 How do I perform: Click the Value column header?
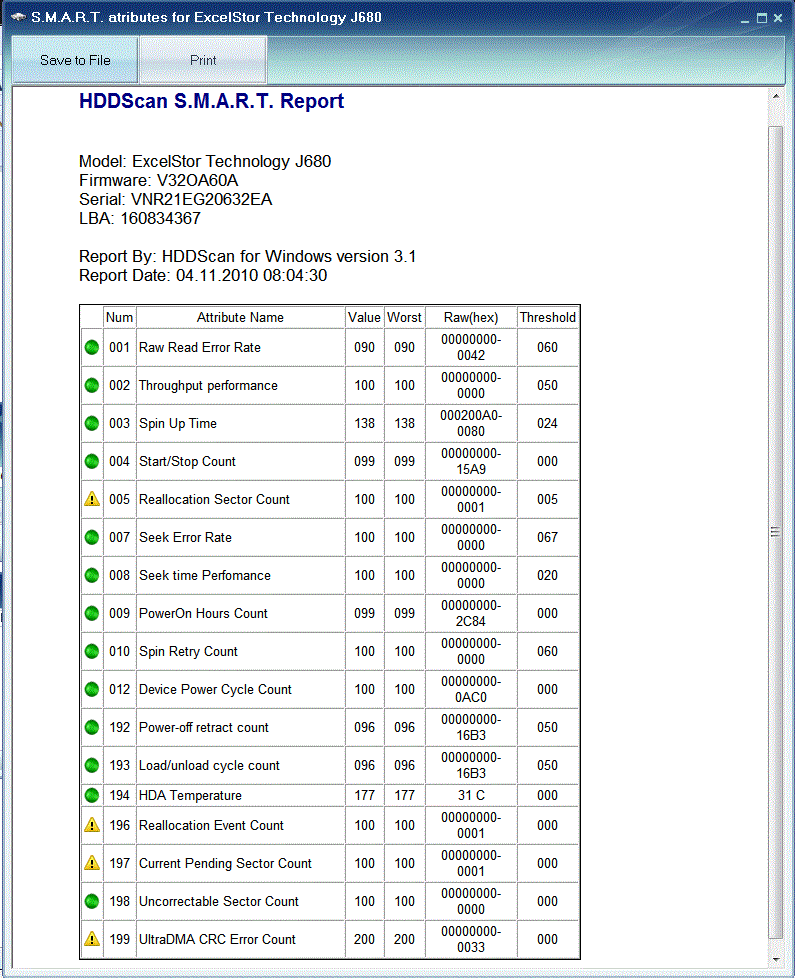click(x=364, y=317)
